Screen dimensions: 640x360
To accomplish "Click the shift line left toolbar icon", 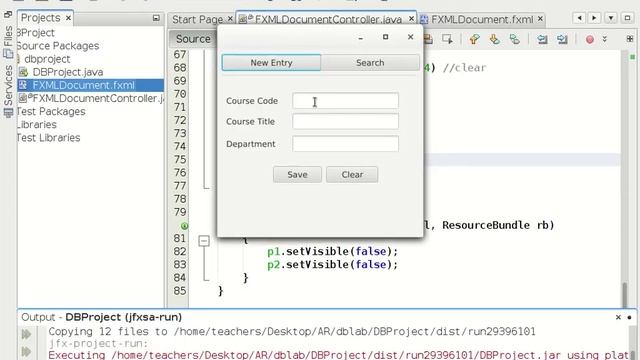I will (542, 39).
